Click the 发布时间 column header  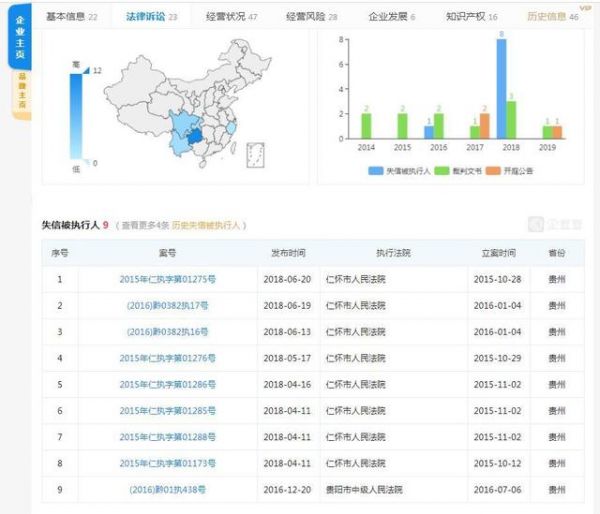288,253
